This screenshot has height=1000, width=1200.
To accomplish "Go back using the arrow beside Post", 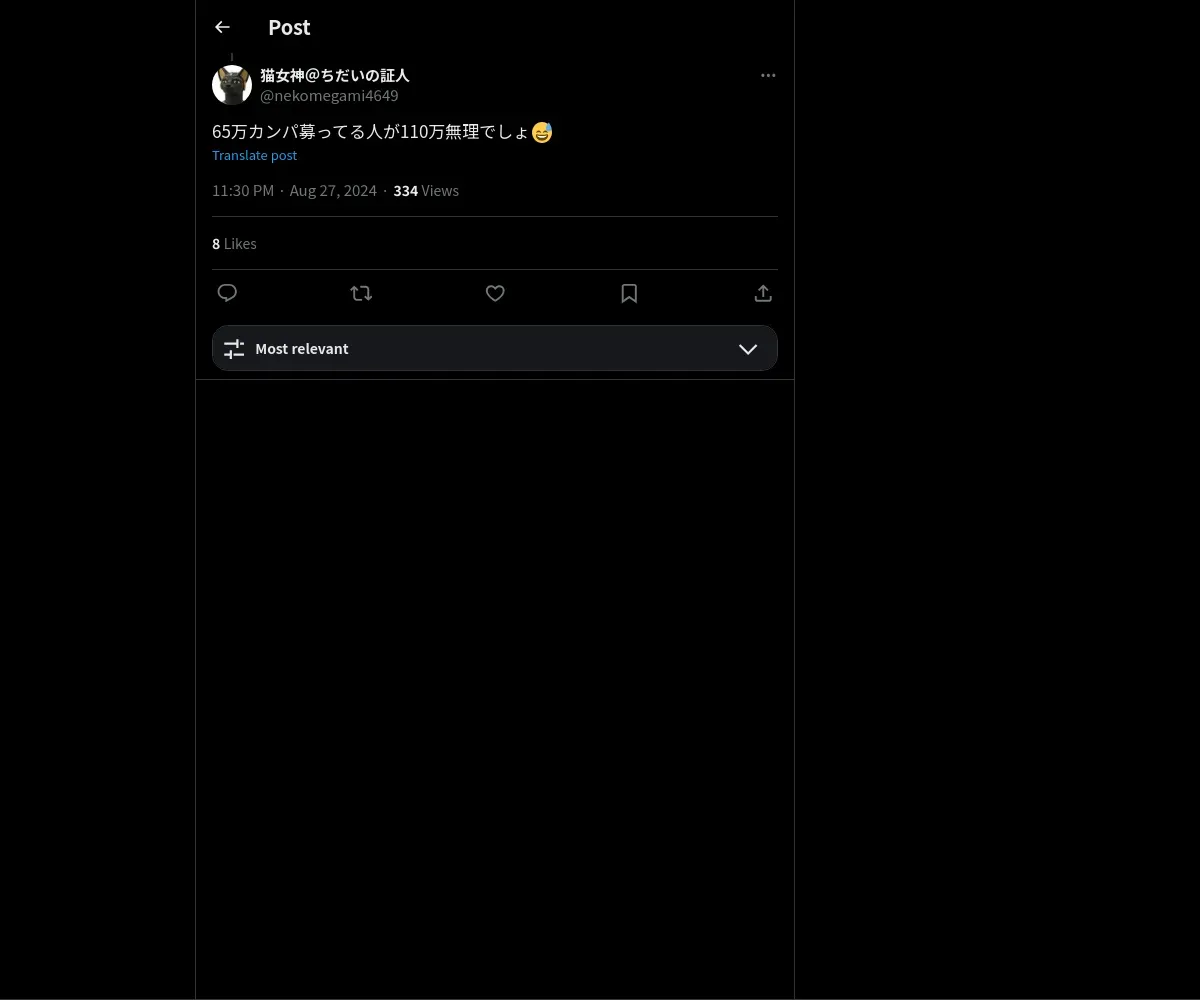I will click(x=222, y=27).
